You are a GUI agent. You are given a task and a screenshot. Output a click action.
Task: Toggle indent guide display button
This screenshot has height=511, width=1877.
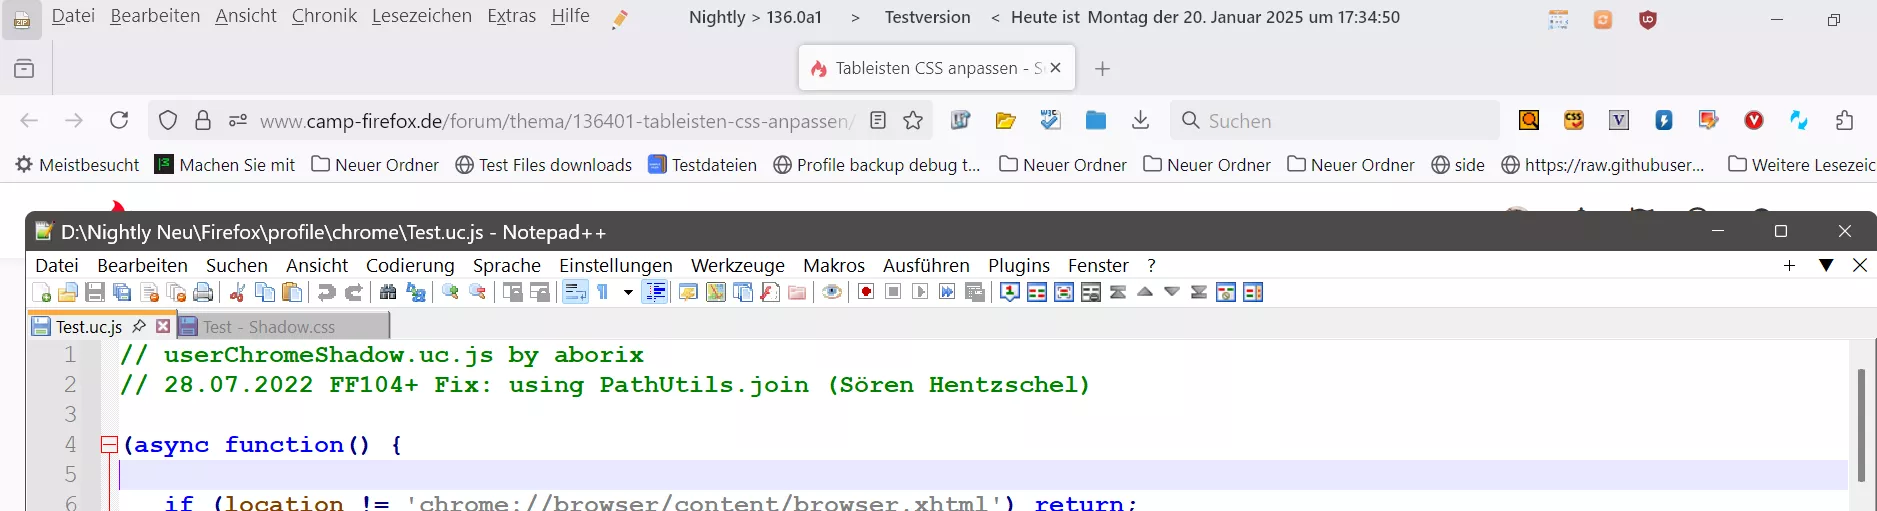point(655,292)
